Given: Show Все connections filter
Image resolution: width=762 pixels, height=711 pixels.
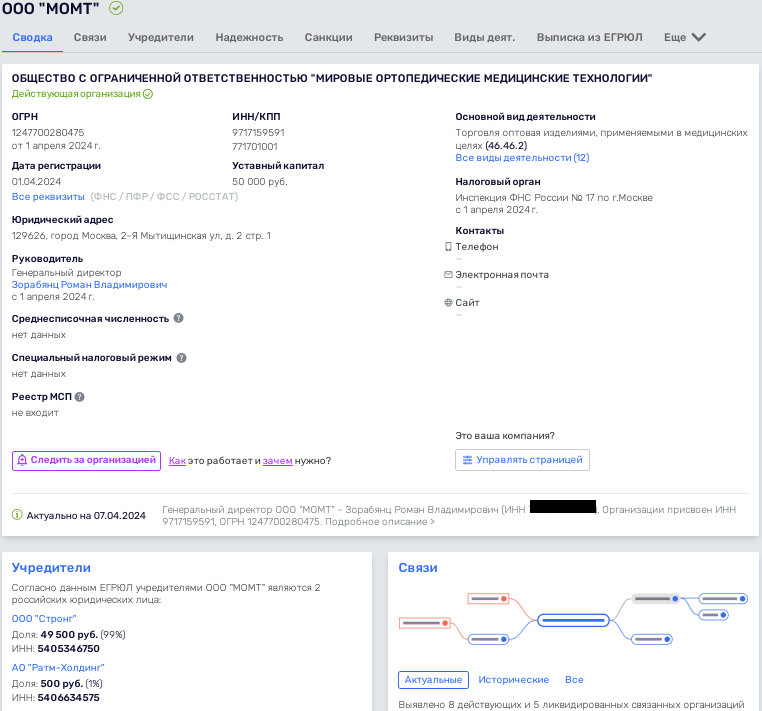Looking at the screenshot, I should [574, 680].
